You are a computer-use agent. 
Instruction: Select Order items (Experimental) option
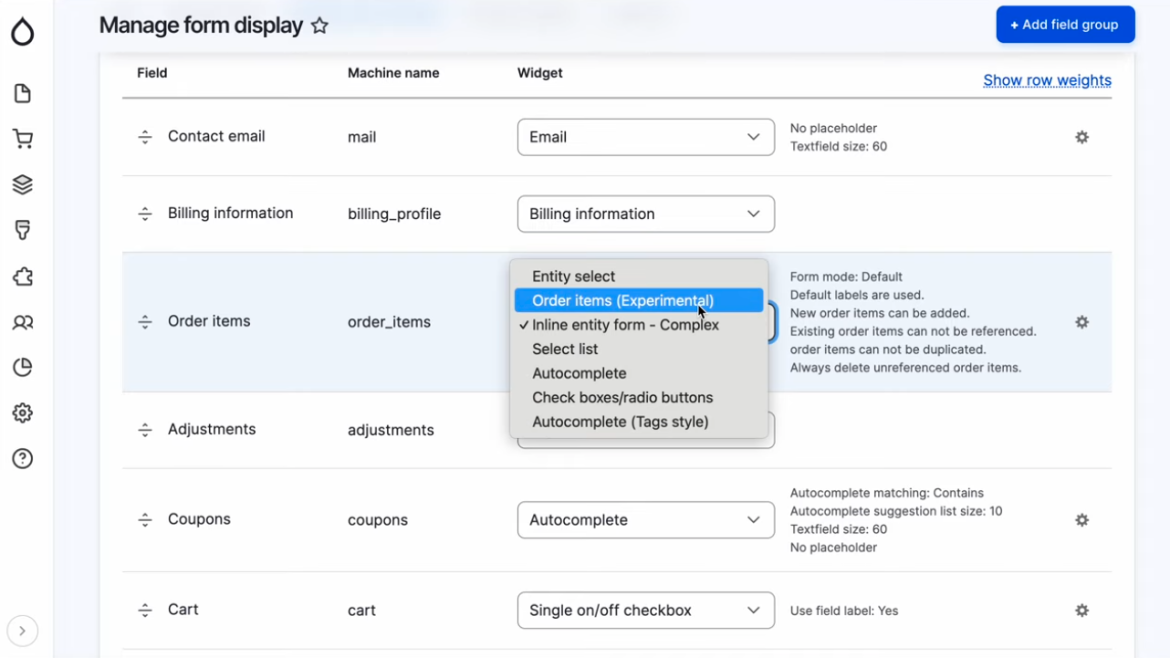point(623,301)
